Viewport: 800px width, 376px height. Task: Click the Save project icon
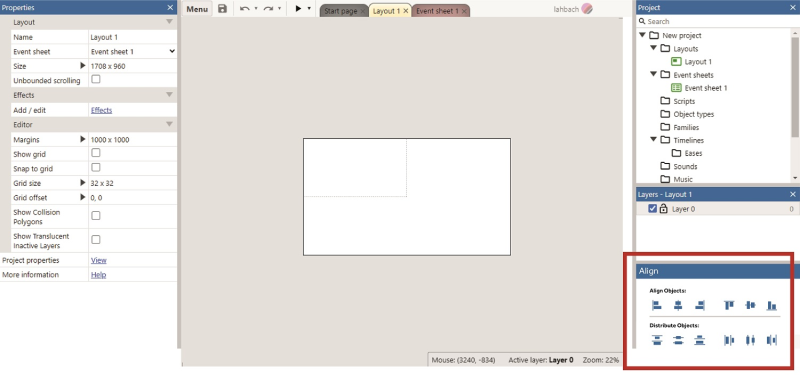coord(222,9)
